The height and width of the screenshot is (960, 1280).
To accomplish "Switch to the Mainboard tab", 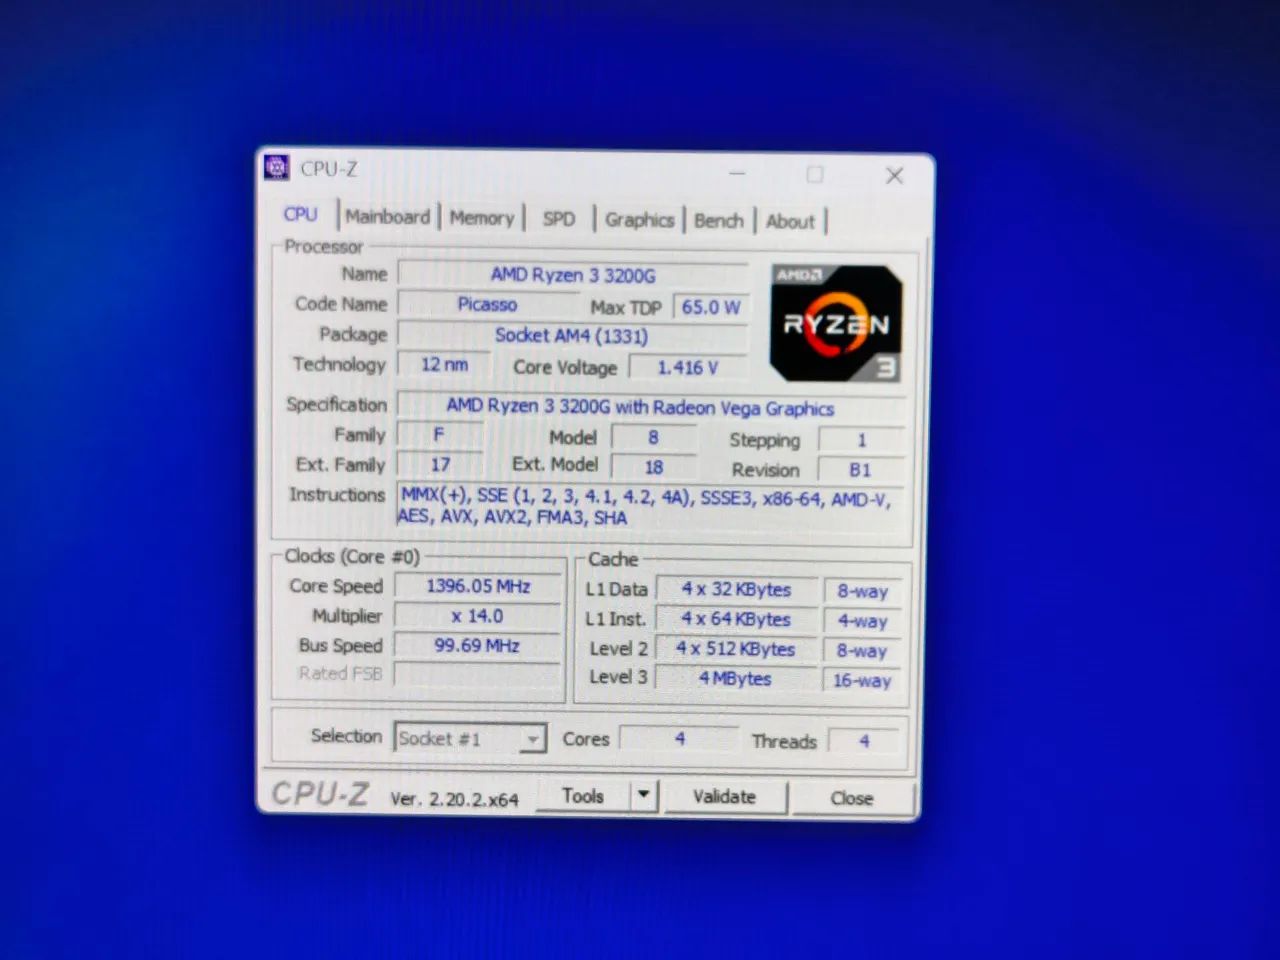I will pyautogui.click(x=387, y=216).
